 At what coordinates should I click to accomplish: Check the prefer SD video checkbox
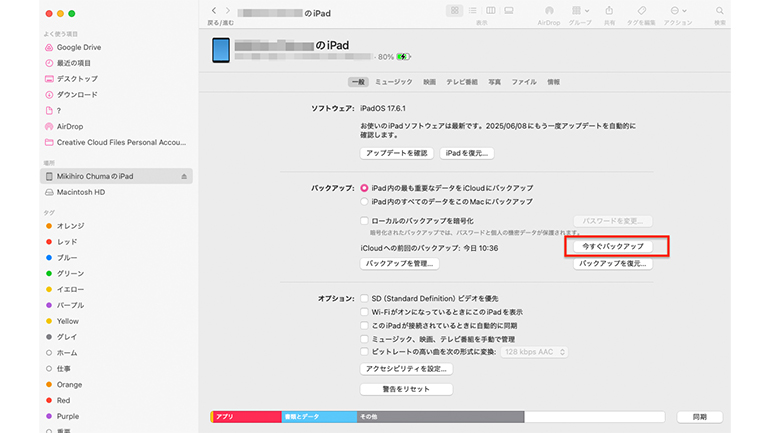pyautogui.click(x=364, y=298)
